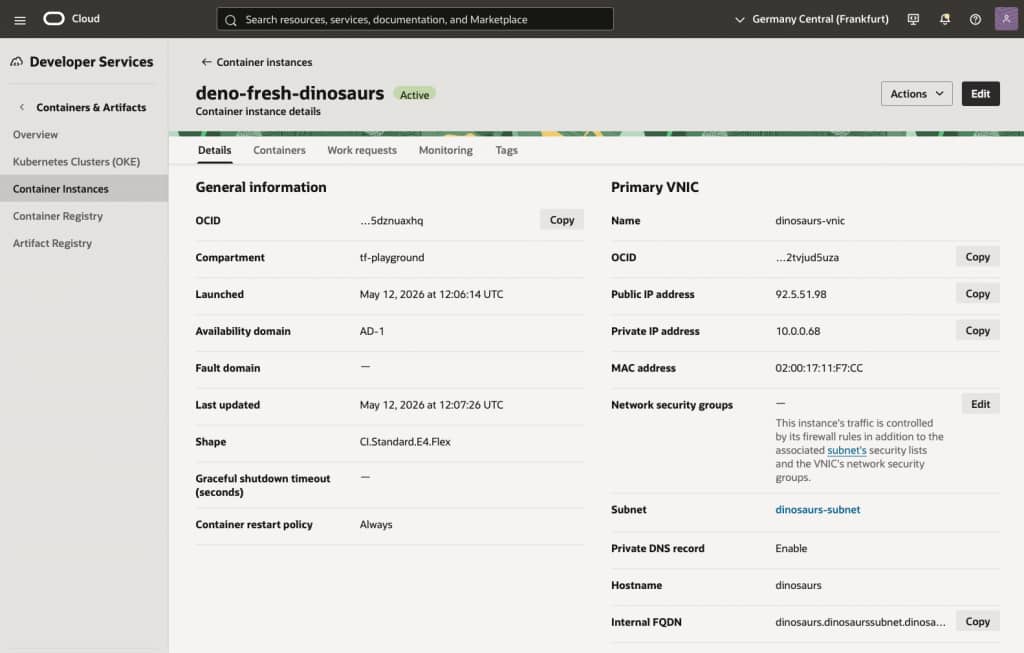Click the 10.0.0.68 private IP value
This screenshot has width=1024, height=653.
coord(797,331)
